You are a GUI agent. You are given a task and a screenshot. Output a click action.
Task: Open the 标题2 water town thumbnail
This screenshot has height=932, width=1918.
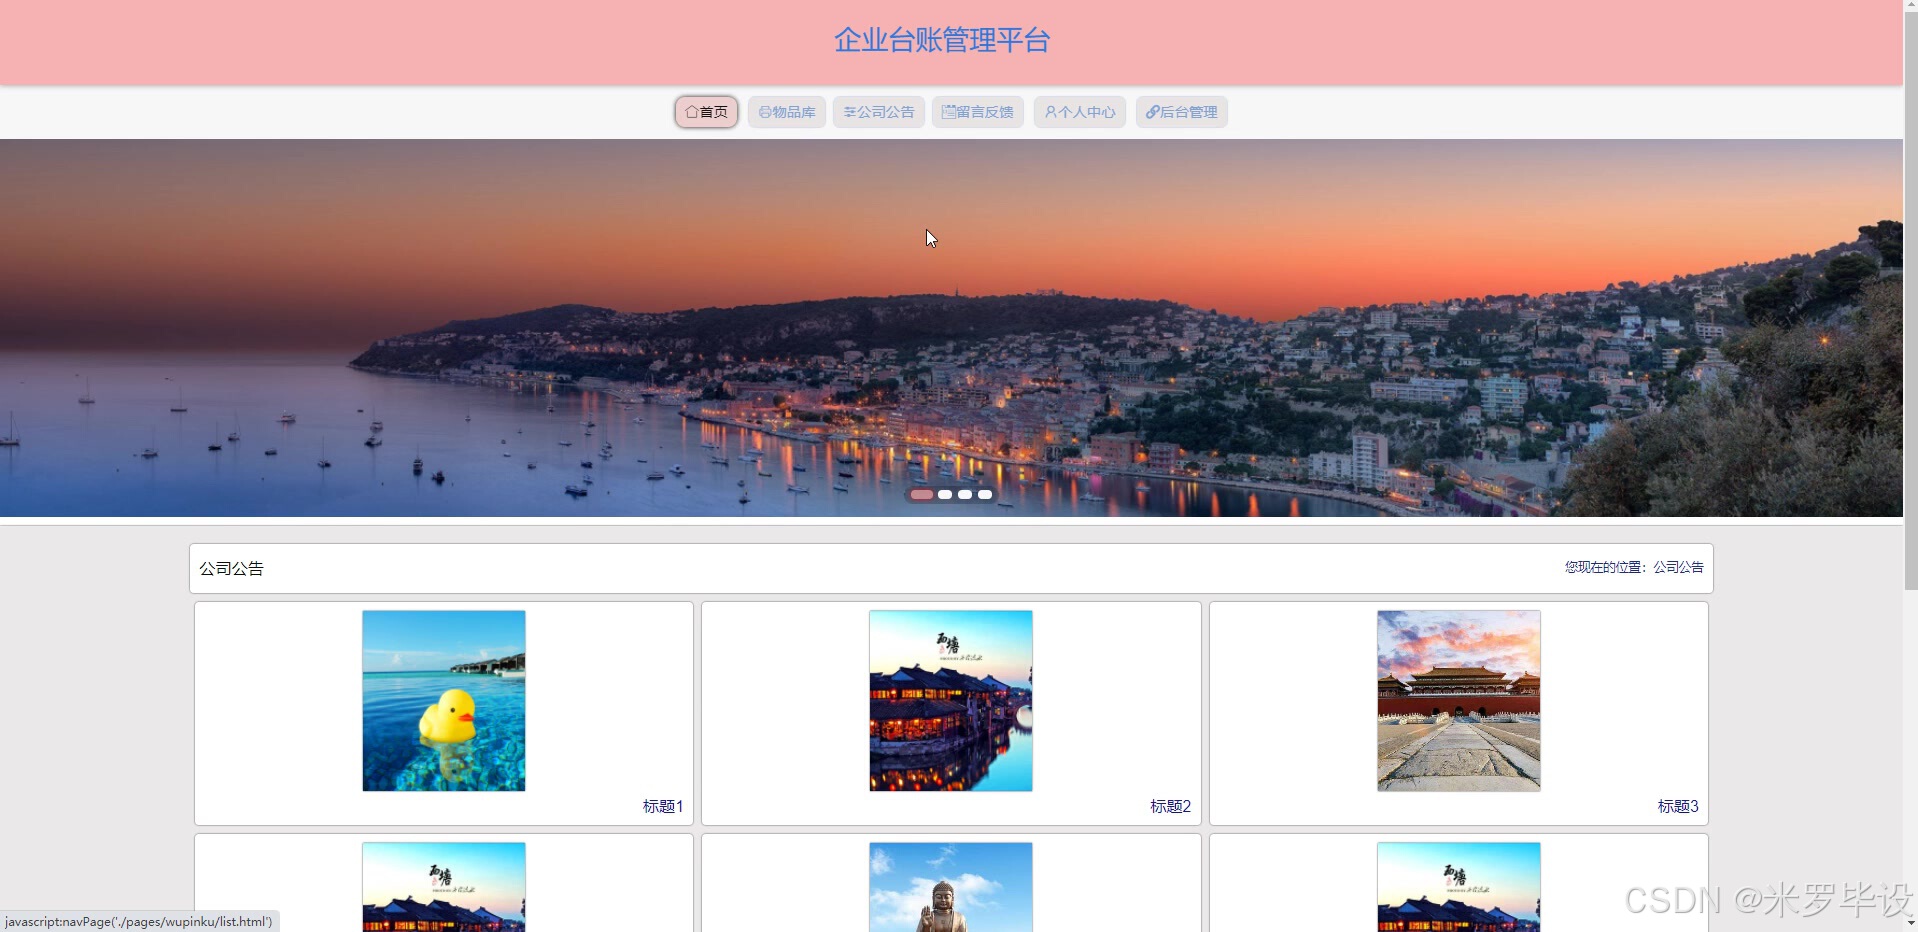click(951, 701)
